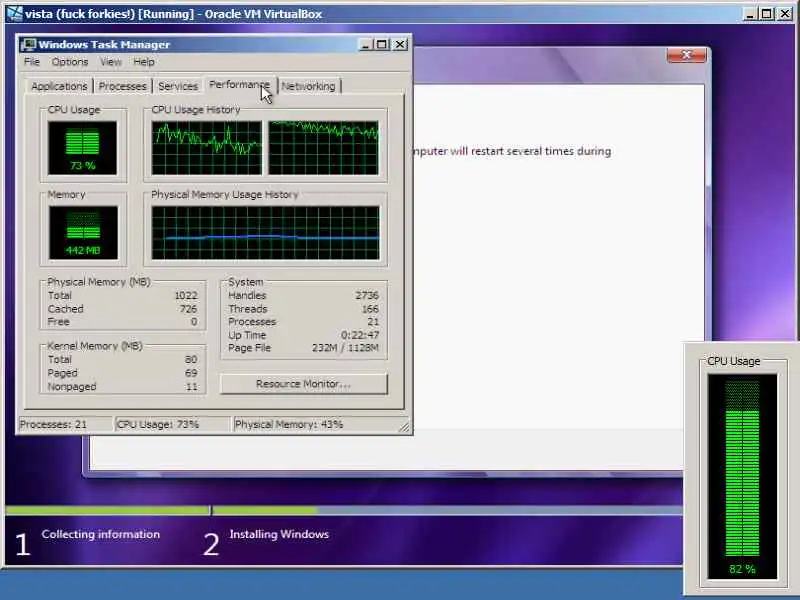The image size is (800, 600).
Task: Click the Handles value 2736
Action: coord(367,296)
